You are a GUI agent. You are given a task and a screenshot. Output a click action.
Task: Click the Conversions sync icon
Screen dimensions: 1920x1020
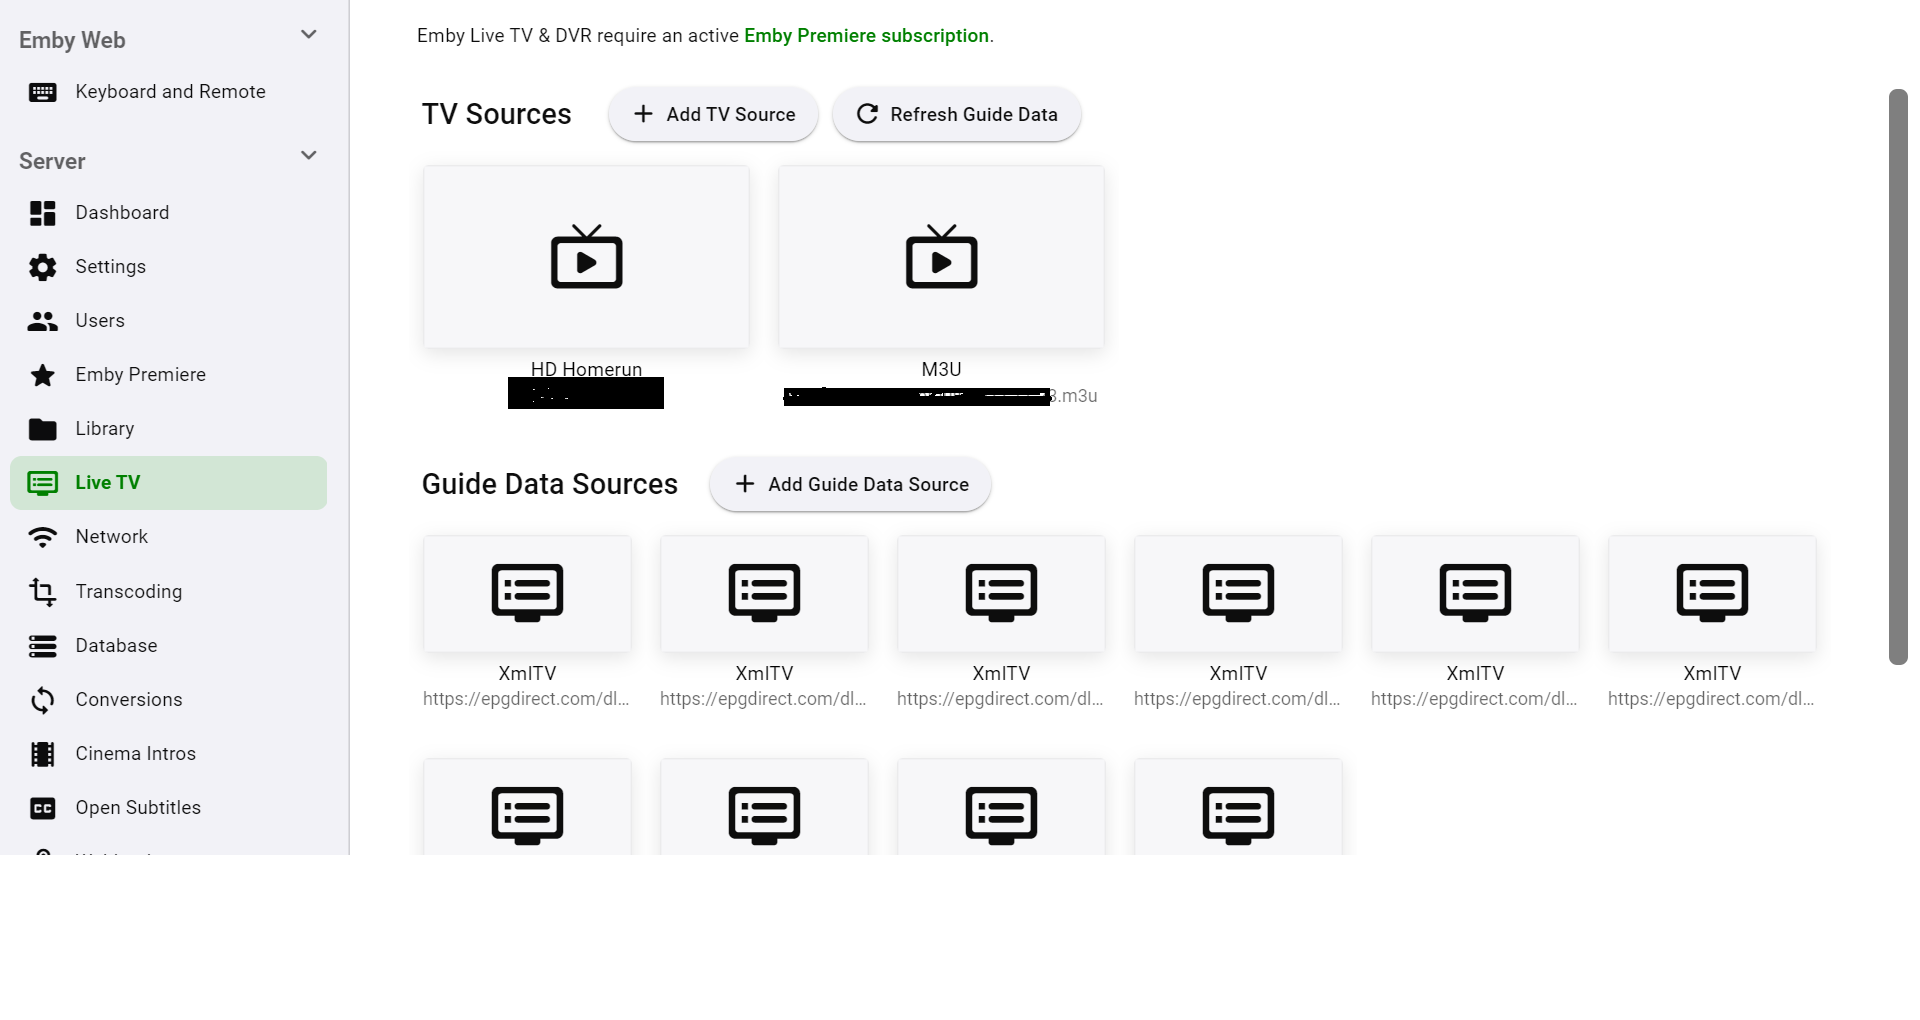pos(42,700)
